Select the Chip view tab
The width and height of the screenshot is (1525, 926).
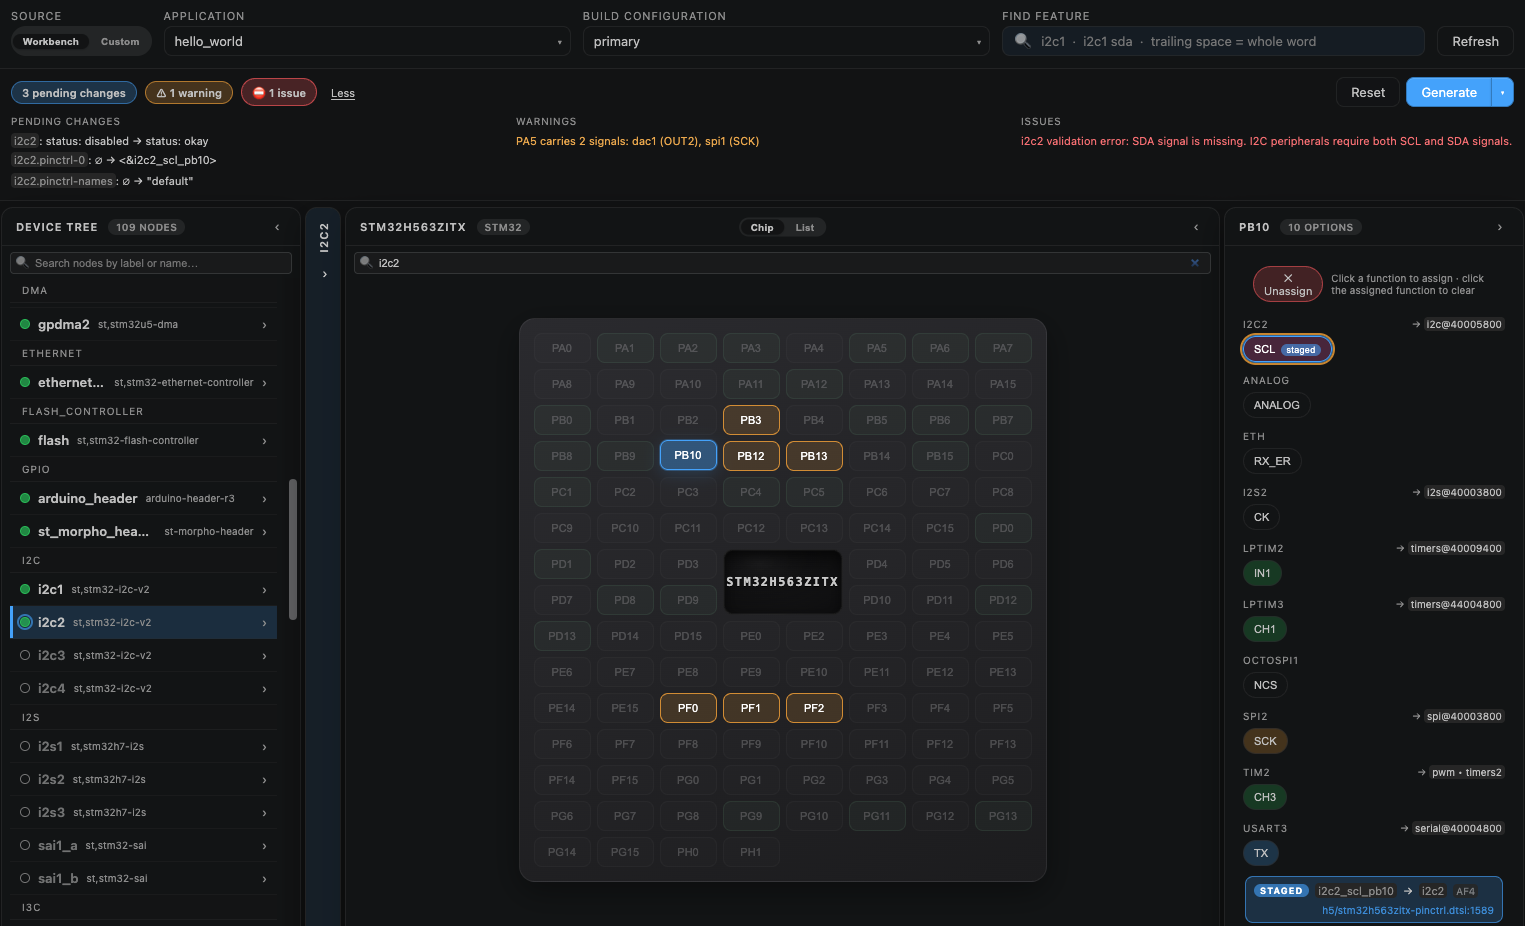coord(762,228)
